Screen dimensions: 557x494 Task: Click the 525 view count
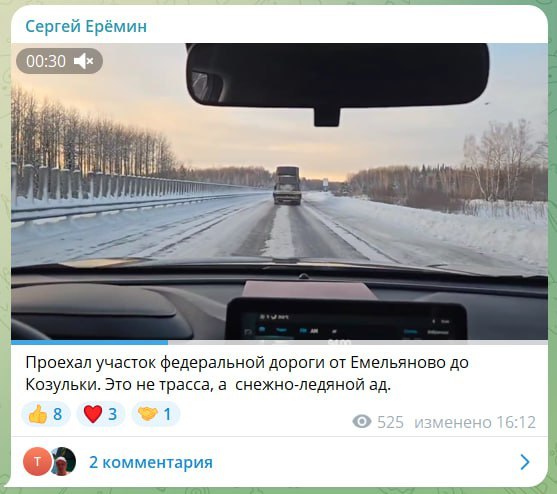click(390, 422)
